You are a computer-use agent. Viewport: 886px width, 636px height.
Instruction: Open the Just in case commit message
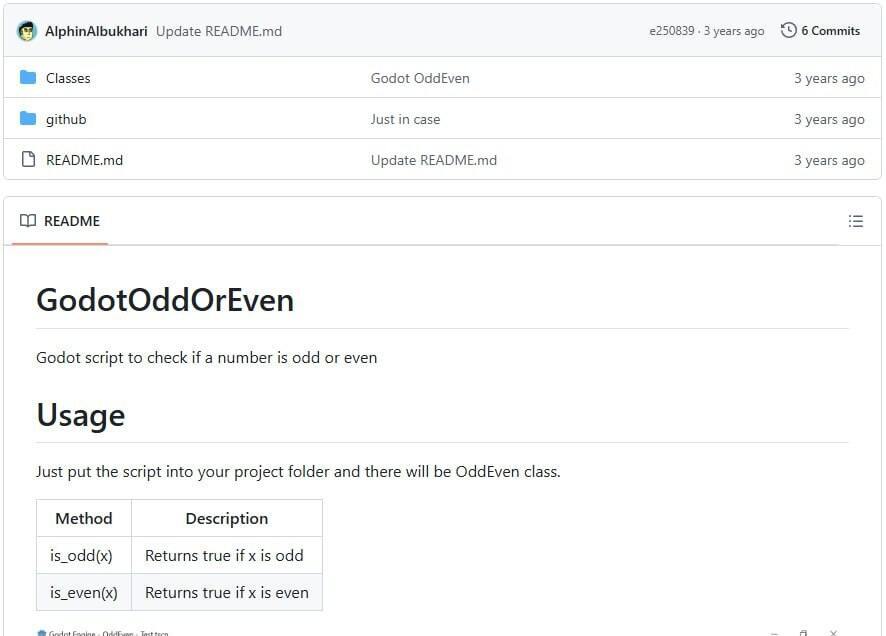405,119
